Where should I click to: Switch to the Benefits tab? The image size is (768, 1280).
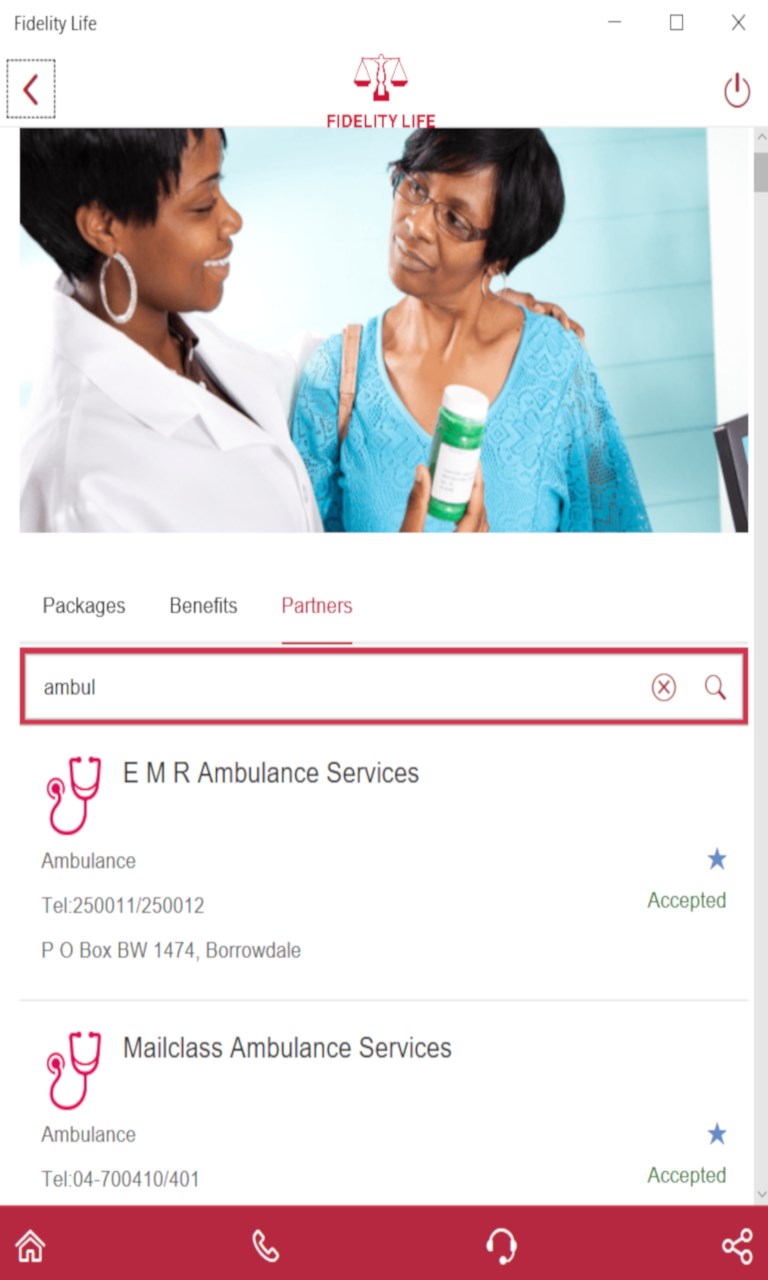[x=203, y=606]
